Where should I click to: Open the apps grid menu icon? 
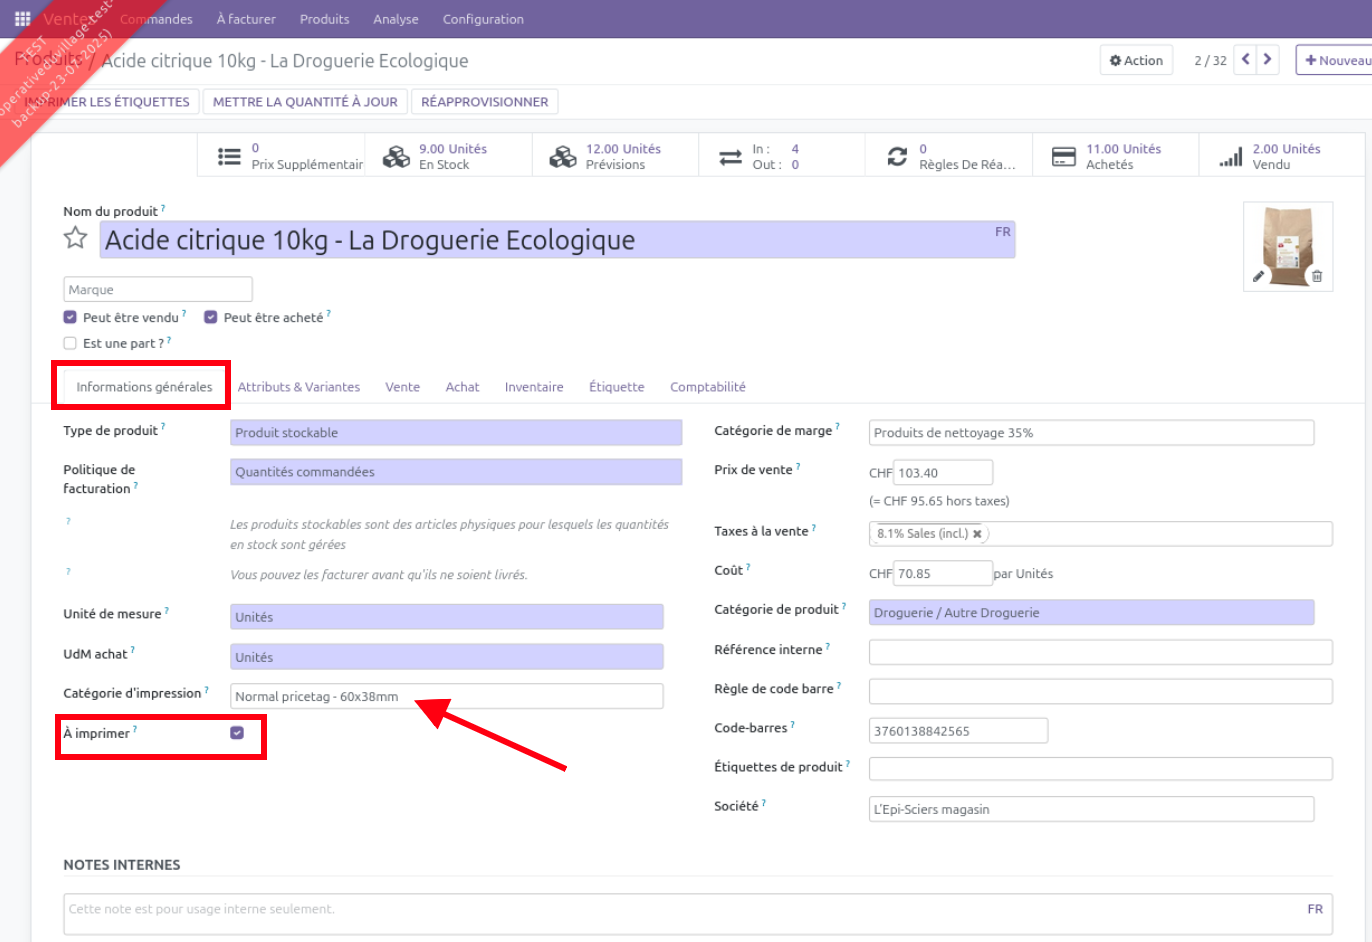click(x=22, y=19)
